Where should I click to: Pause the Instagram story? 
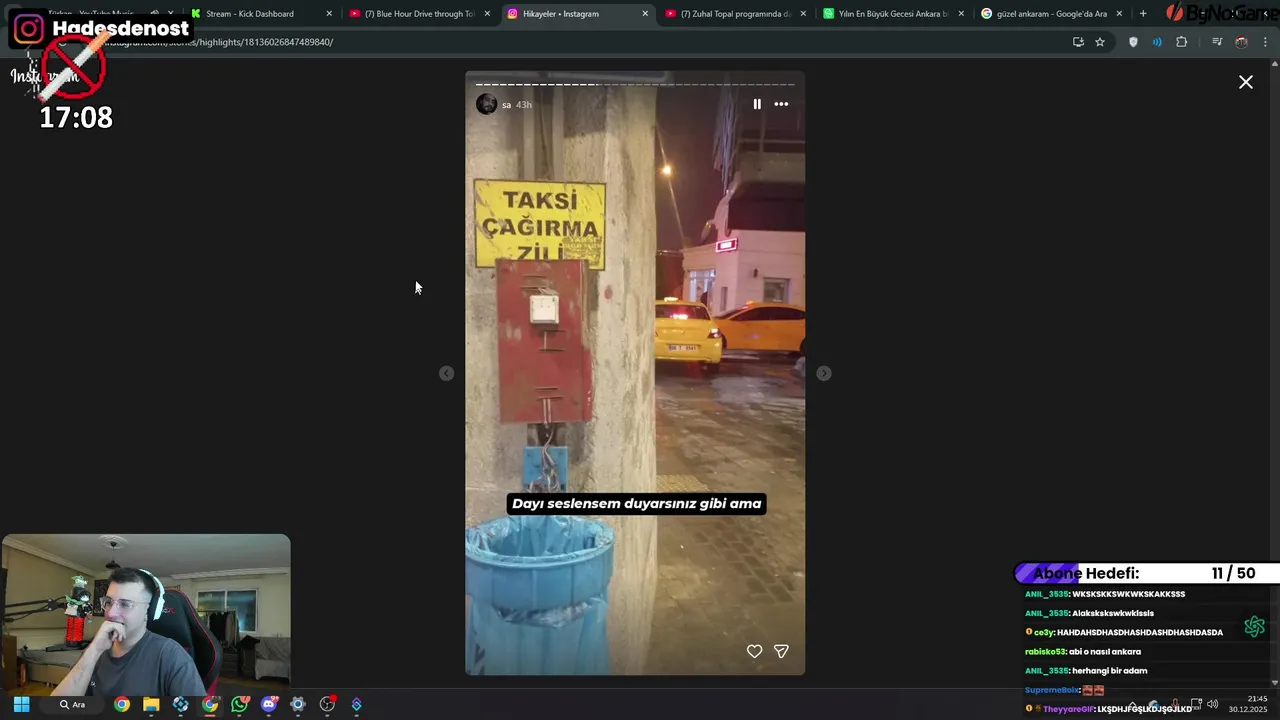tap(757, 104)
